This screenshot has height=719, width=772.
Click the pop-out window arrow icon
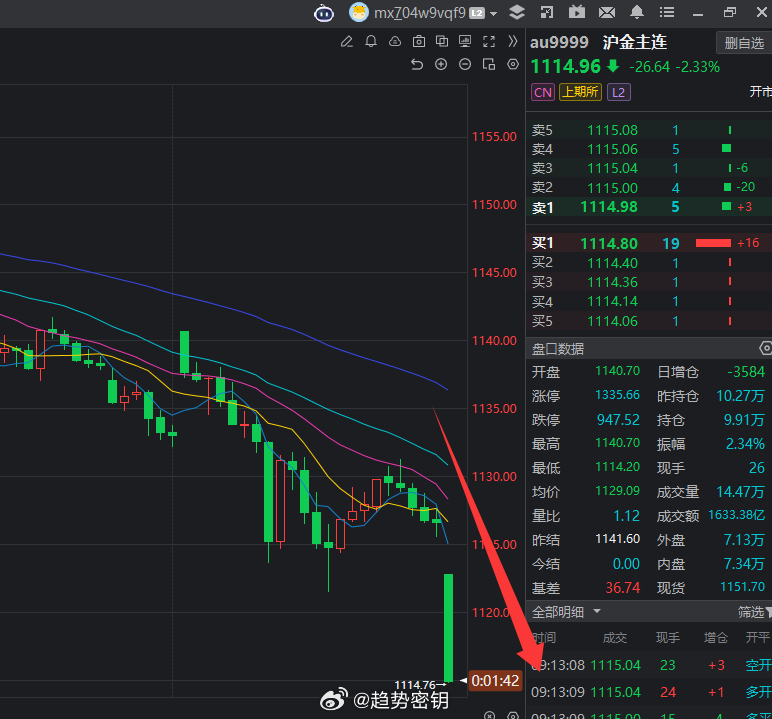[547, 12]
